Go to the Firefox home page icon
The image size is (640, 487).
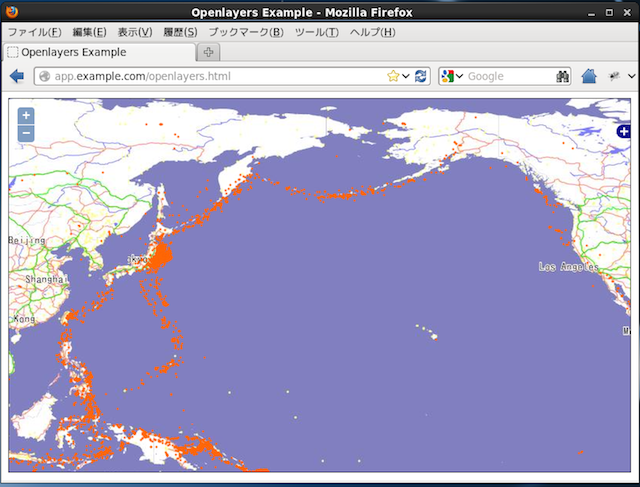(x=589, y=76)
